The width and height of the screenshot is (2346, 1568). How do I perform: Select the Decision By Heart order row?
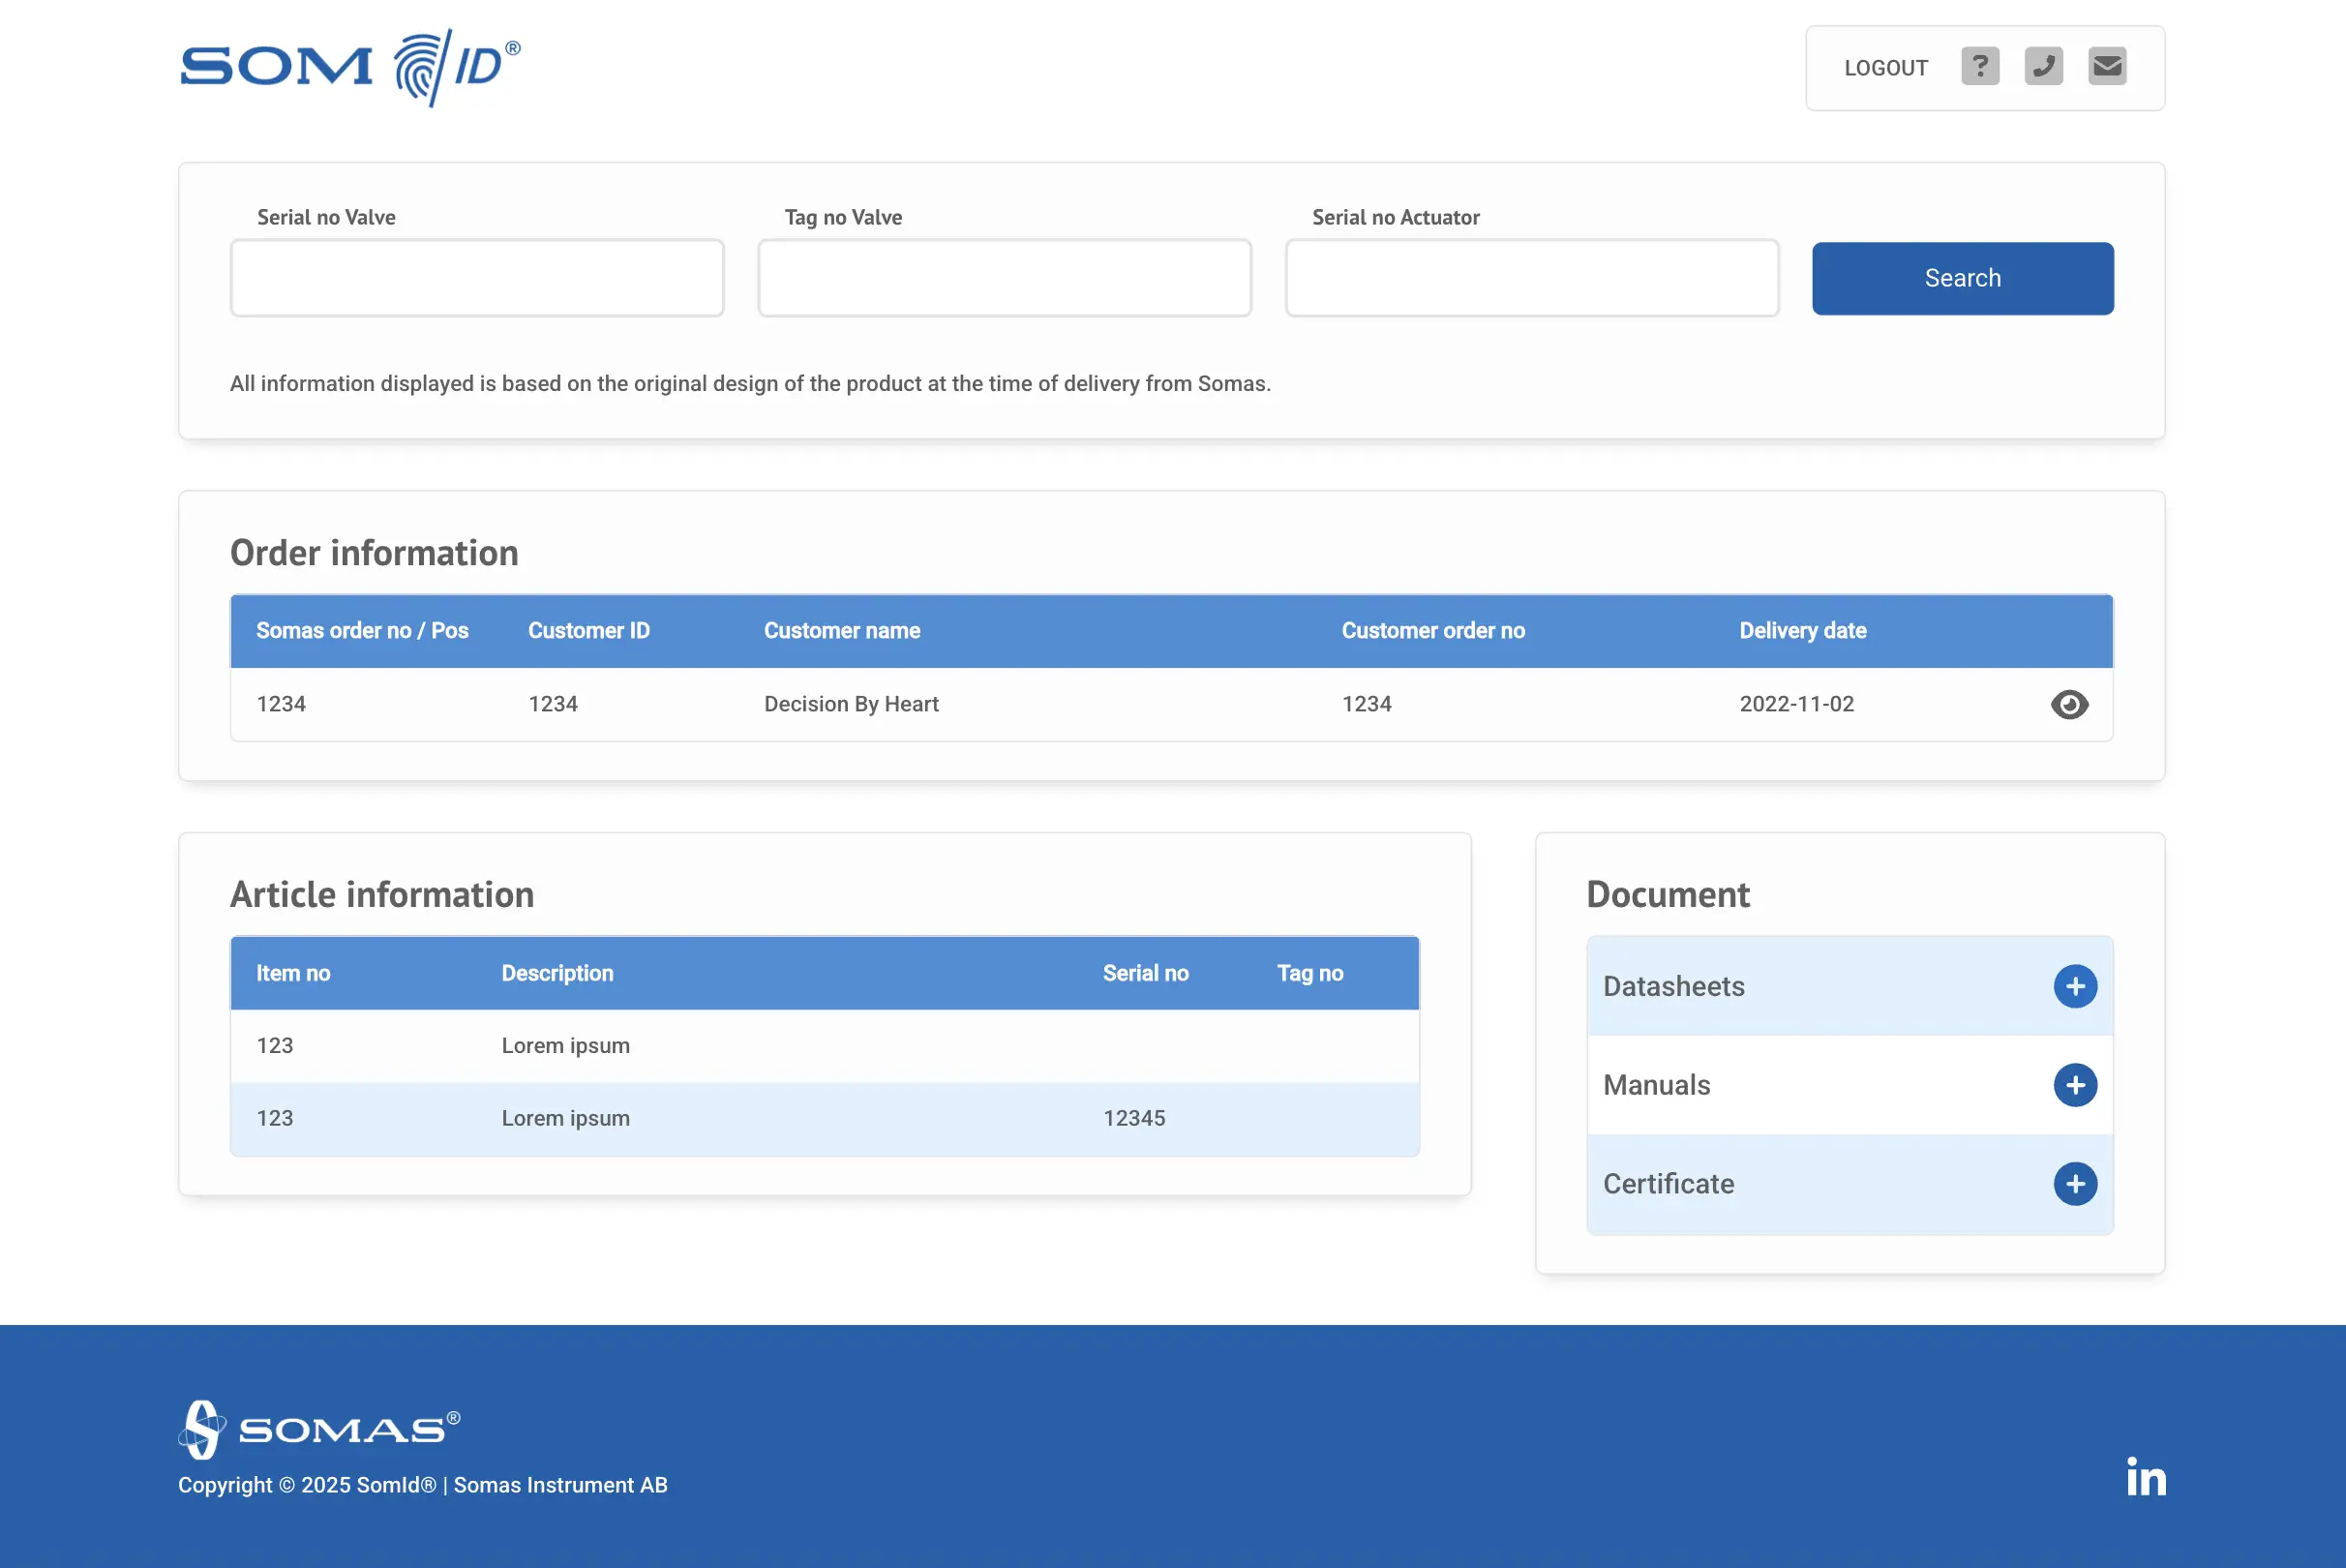[1171, 705]
